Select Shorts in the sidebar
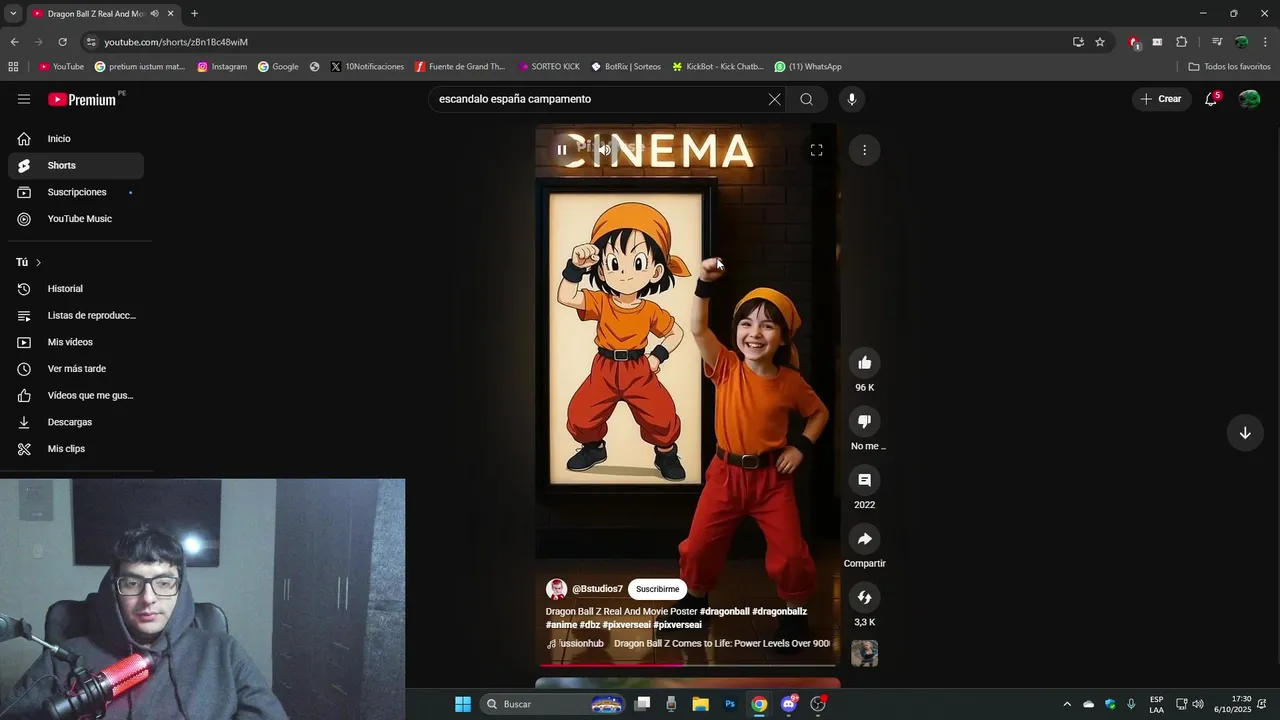Image resolution: width=1280 pixels, height=720 pixels. click(76, 166)
